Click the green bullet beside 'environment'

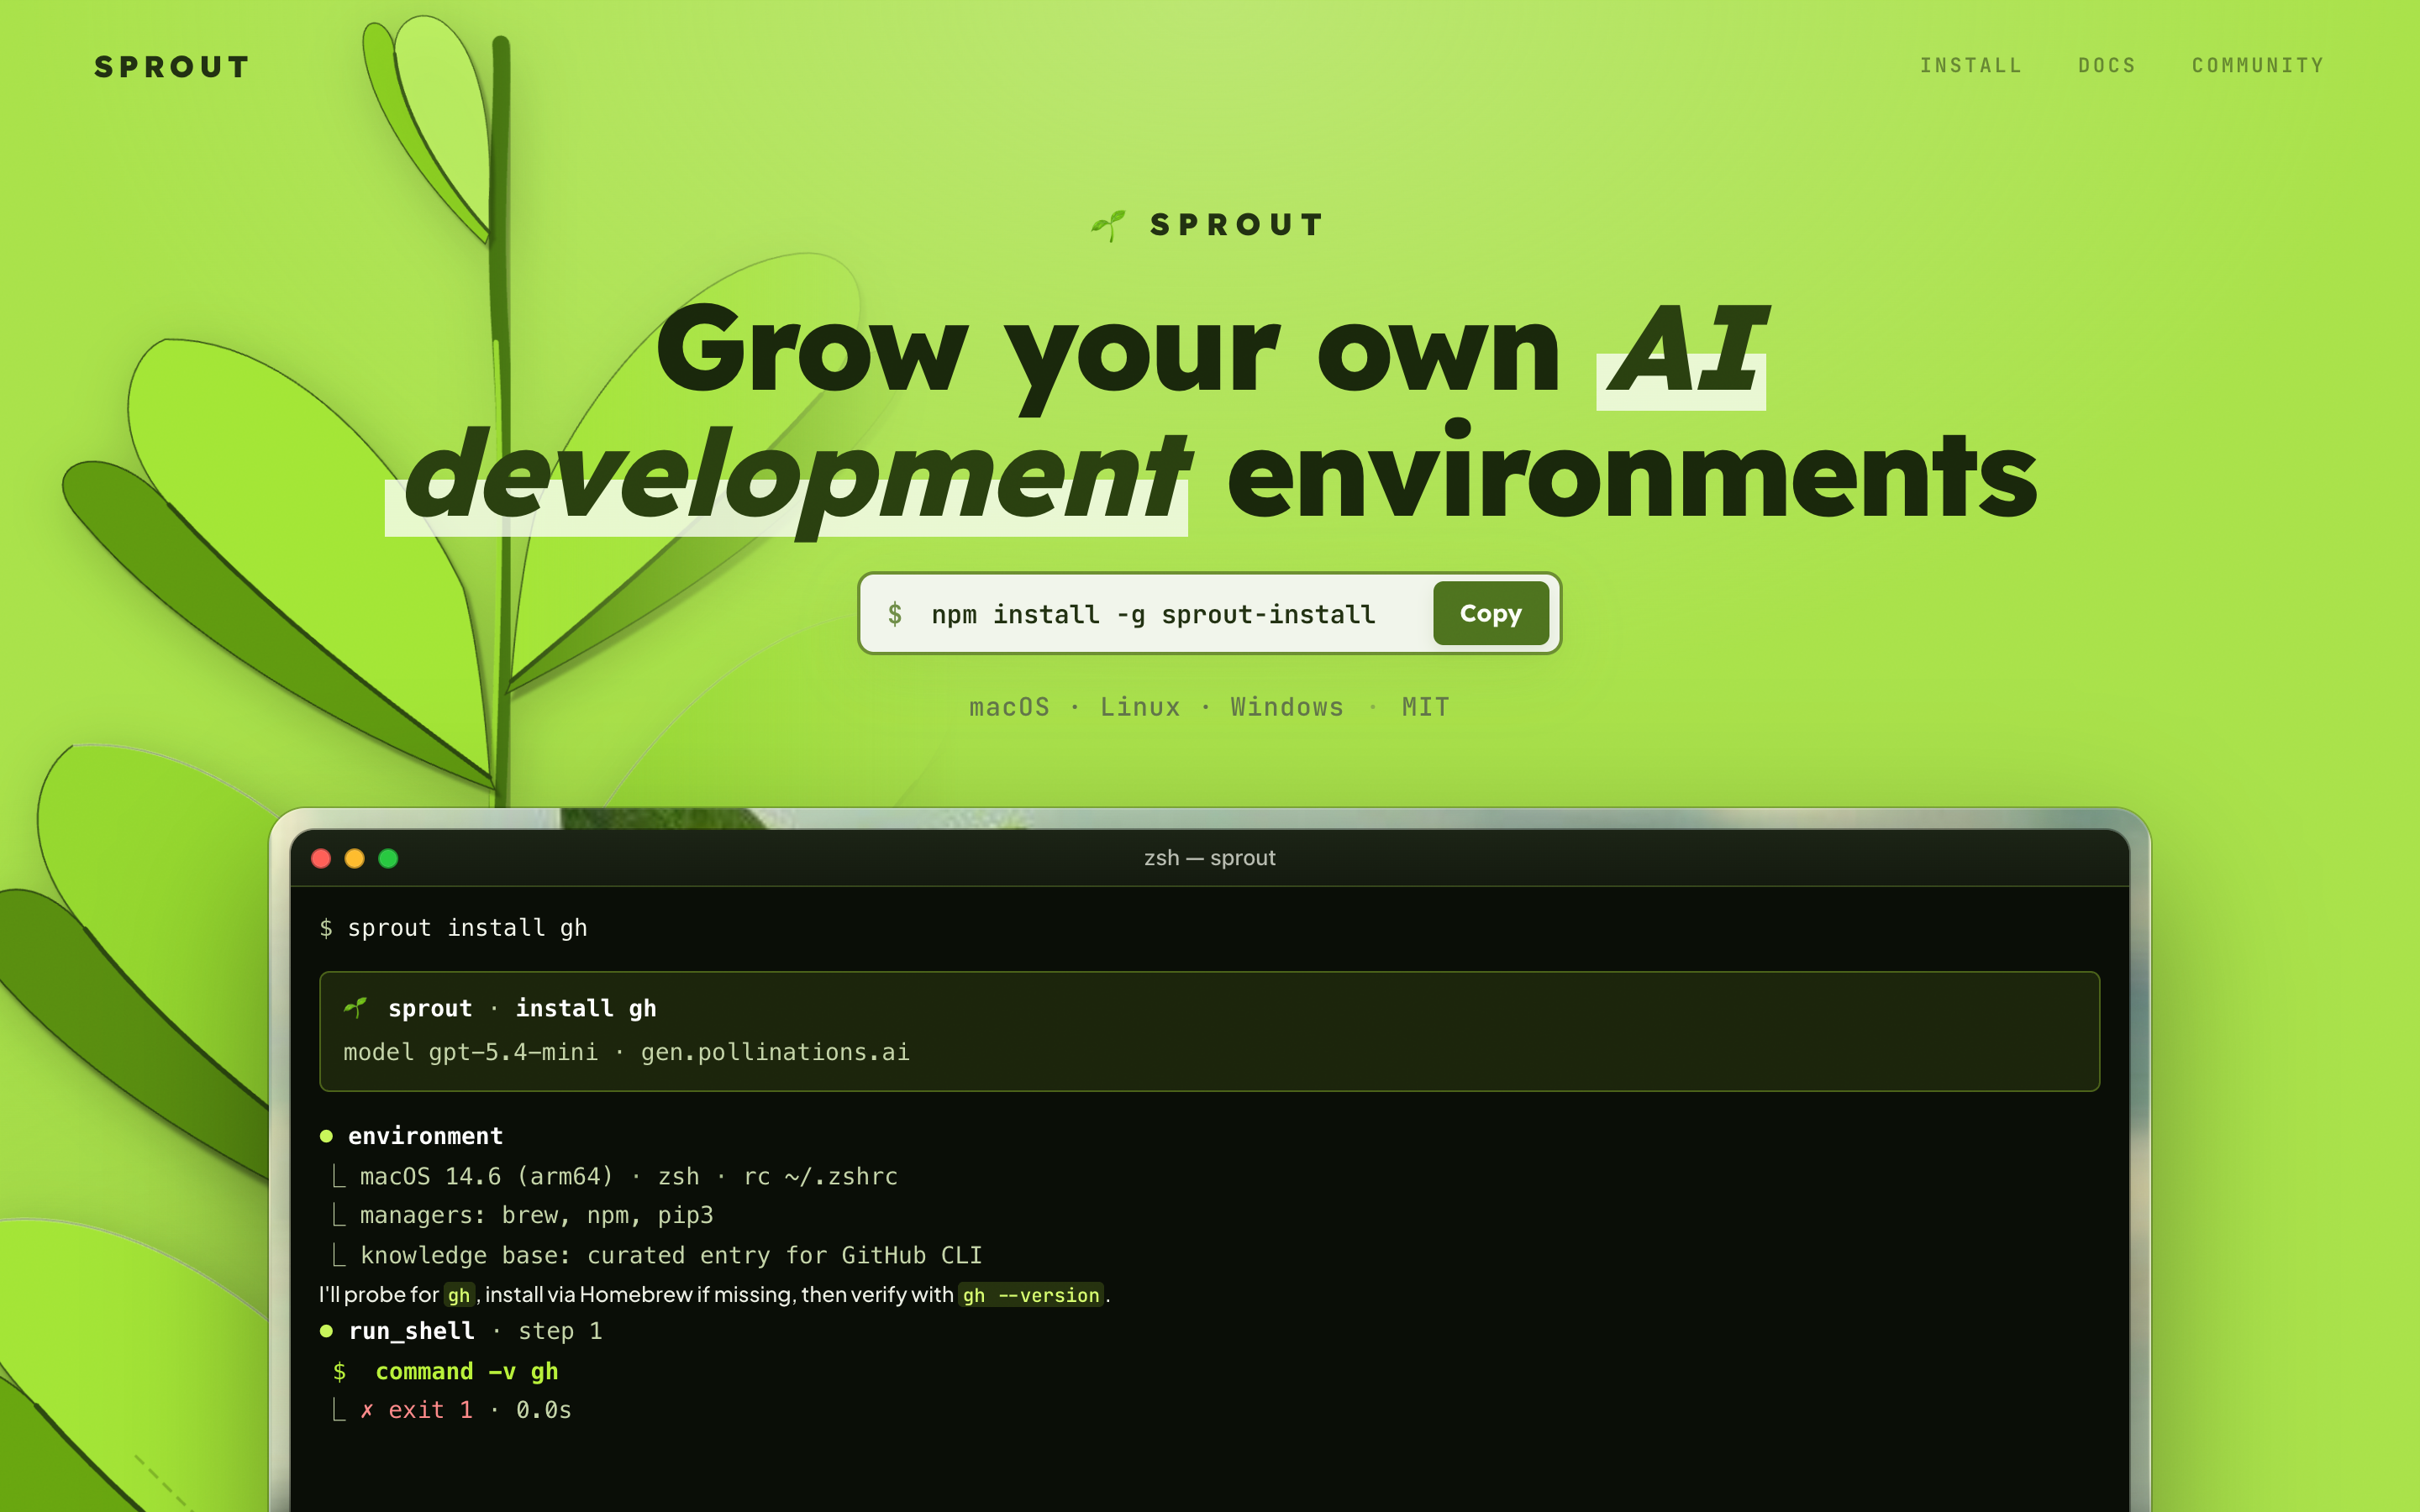pyautogui.click(x=326, y=1136)
